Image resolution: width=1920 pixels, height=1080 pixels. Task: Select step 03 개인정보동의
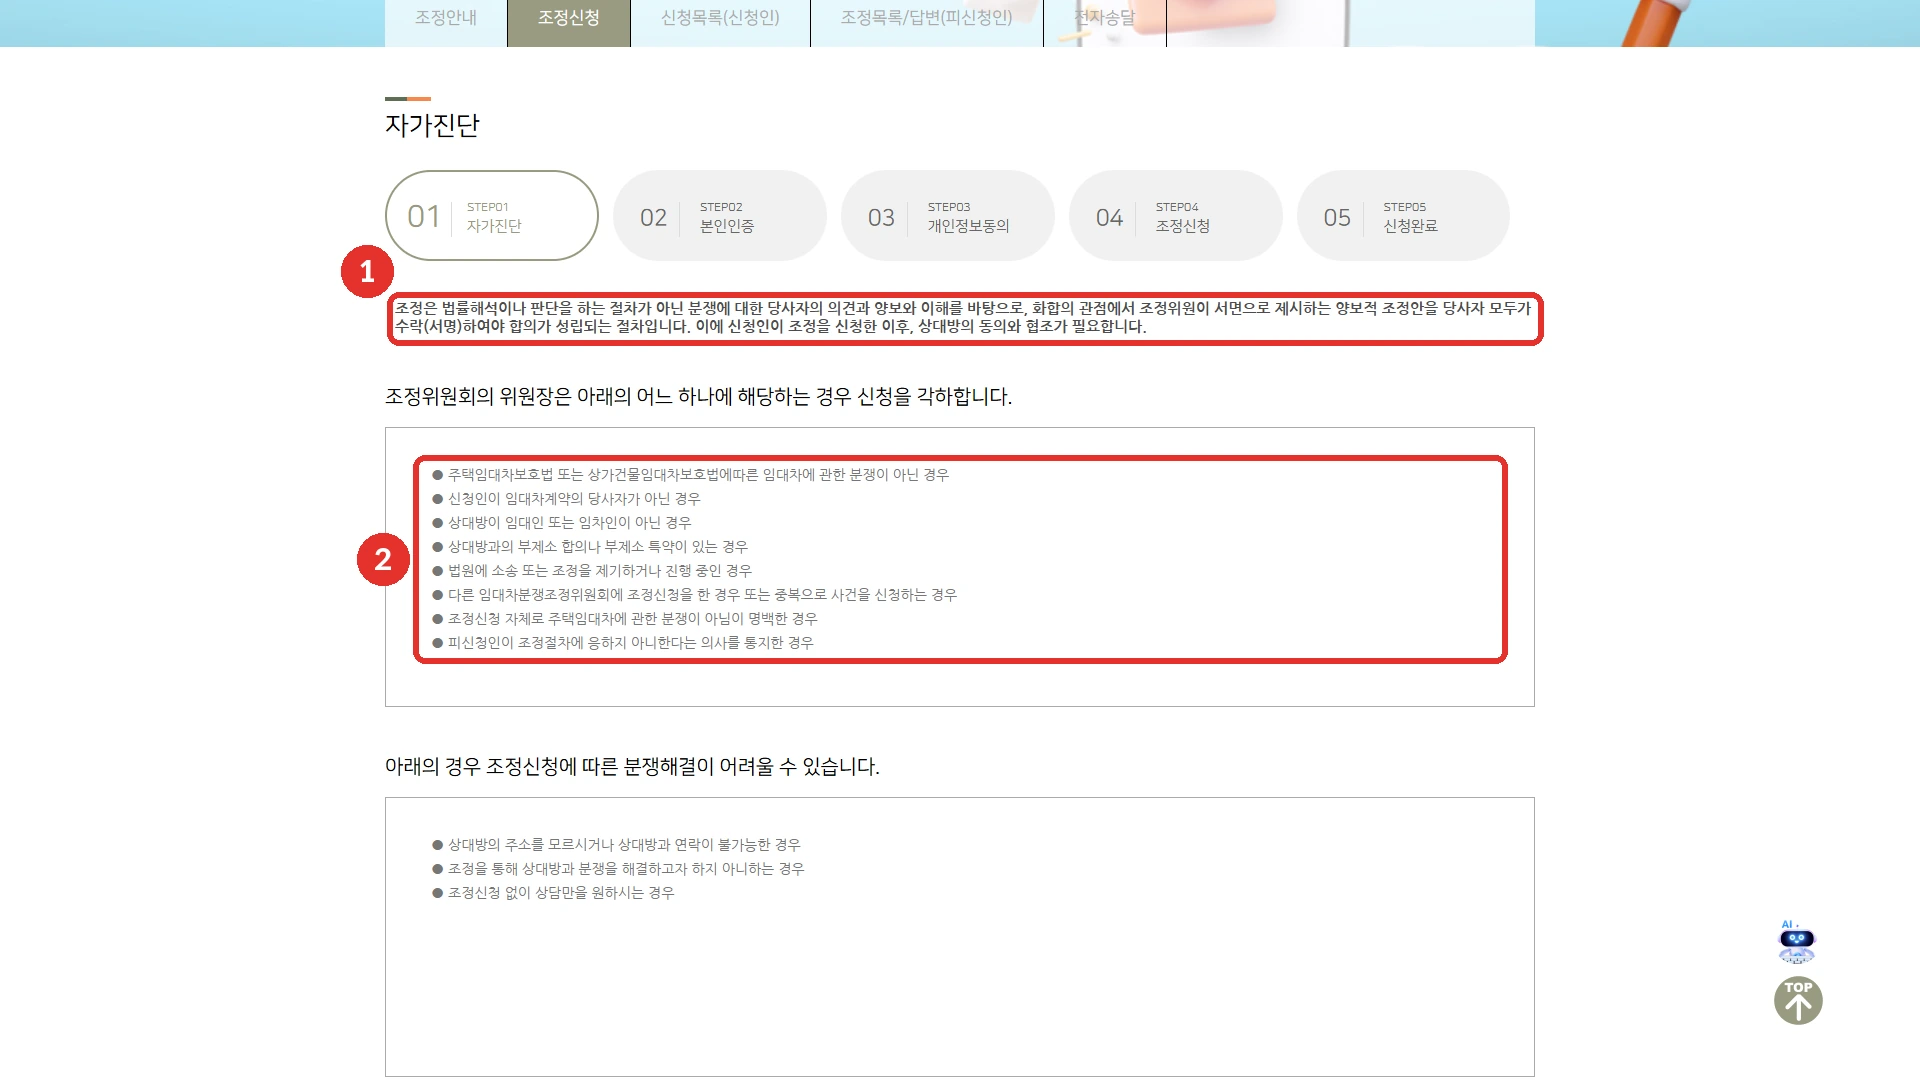tap(948, 216)
